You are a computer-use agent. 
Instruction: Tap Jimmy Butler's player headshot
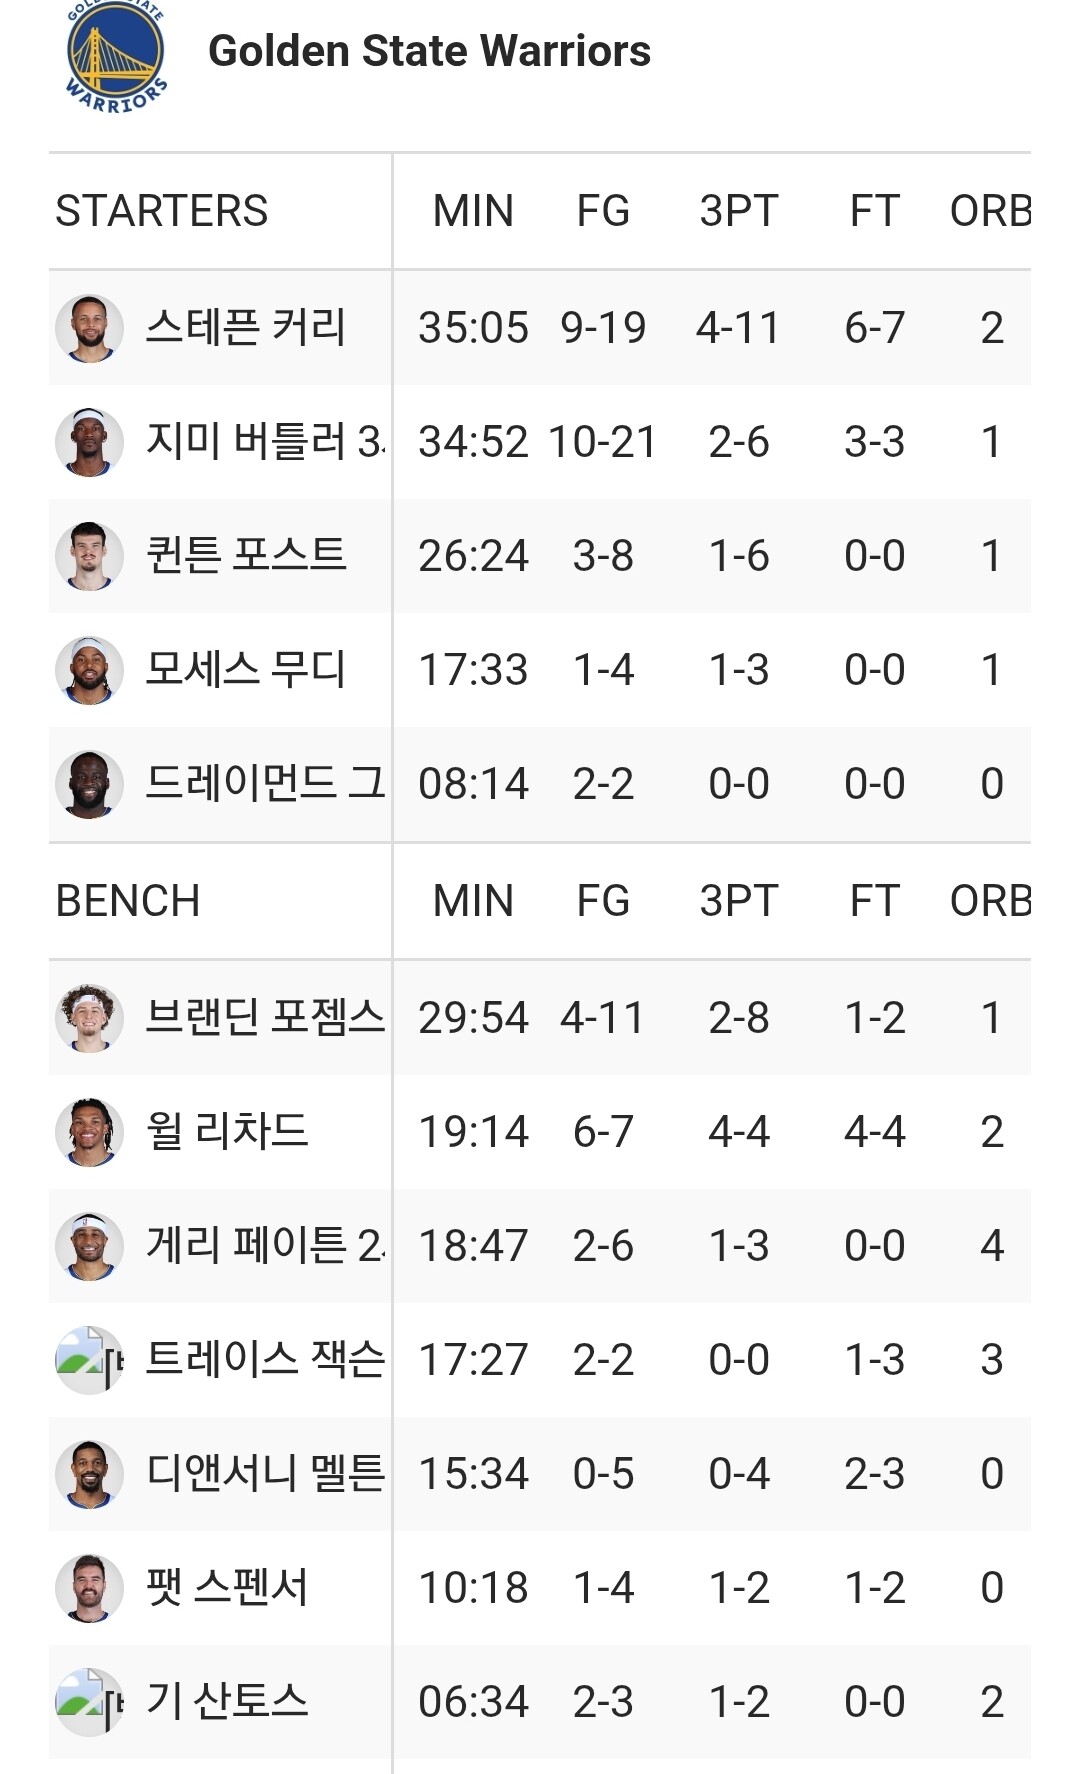(x=89, y=442)
